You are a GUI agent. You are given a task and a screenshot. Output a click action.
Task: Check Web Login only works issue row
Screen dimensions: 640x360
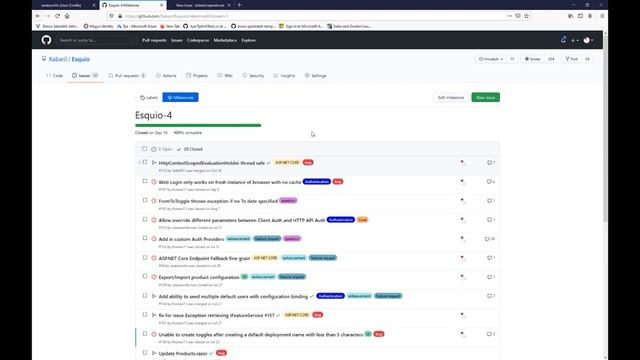coord(144,181)
